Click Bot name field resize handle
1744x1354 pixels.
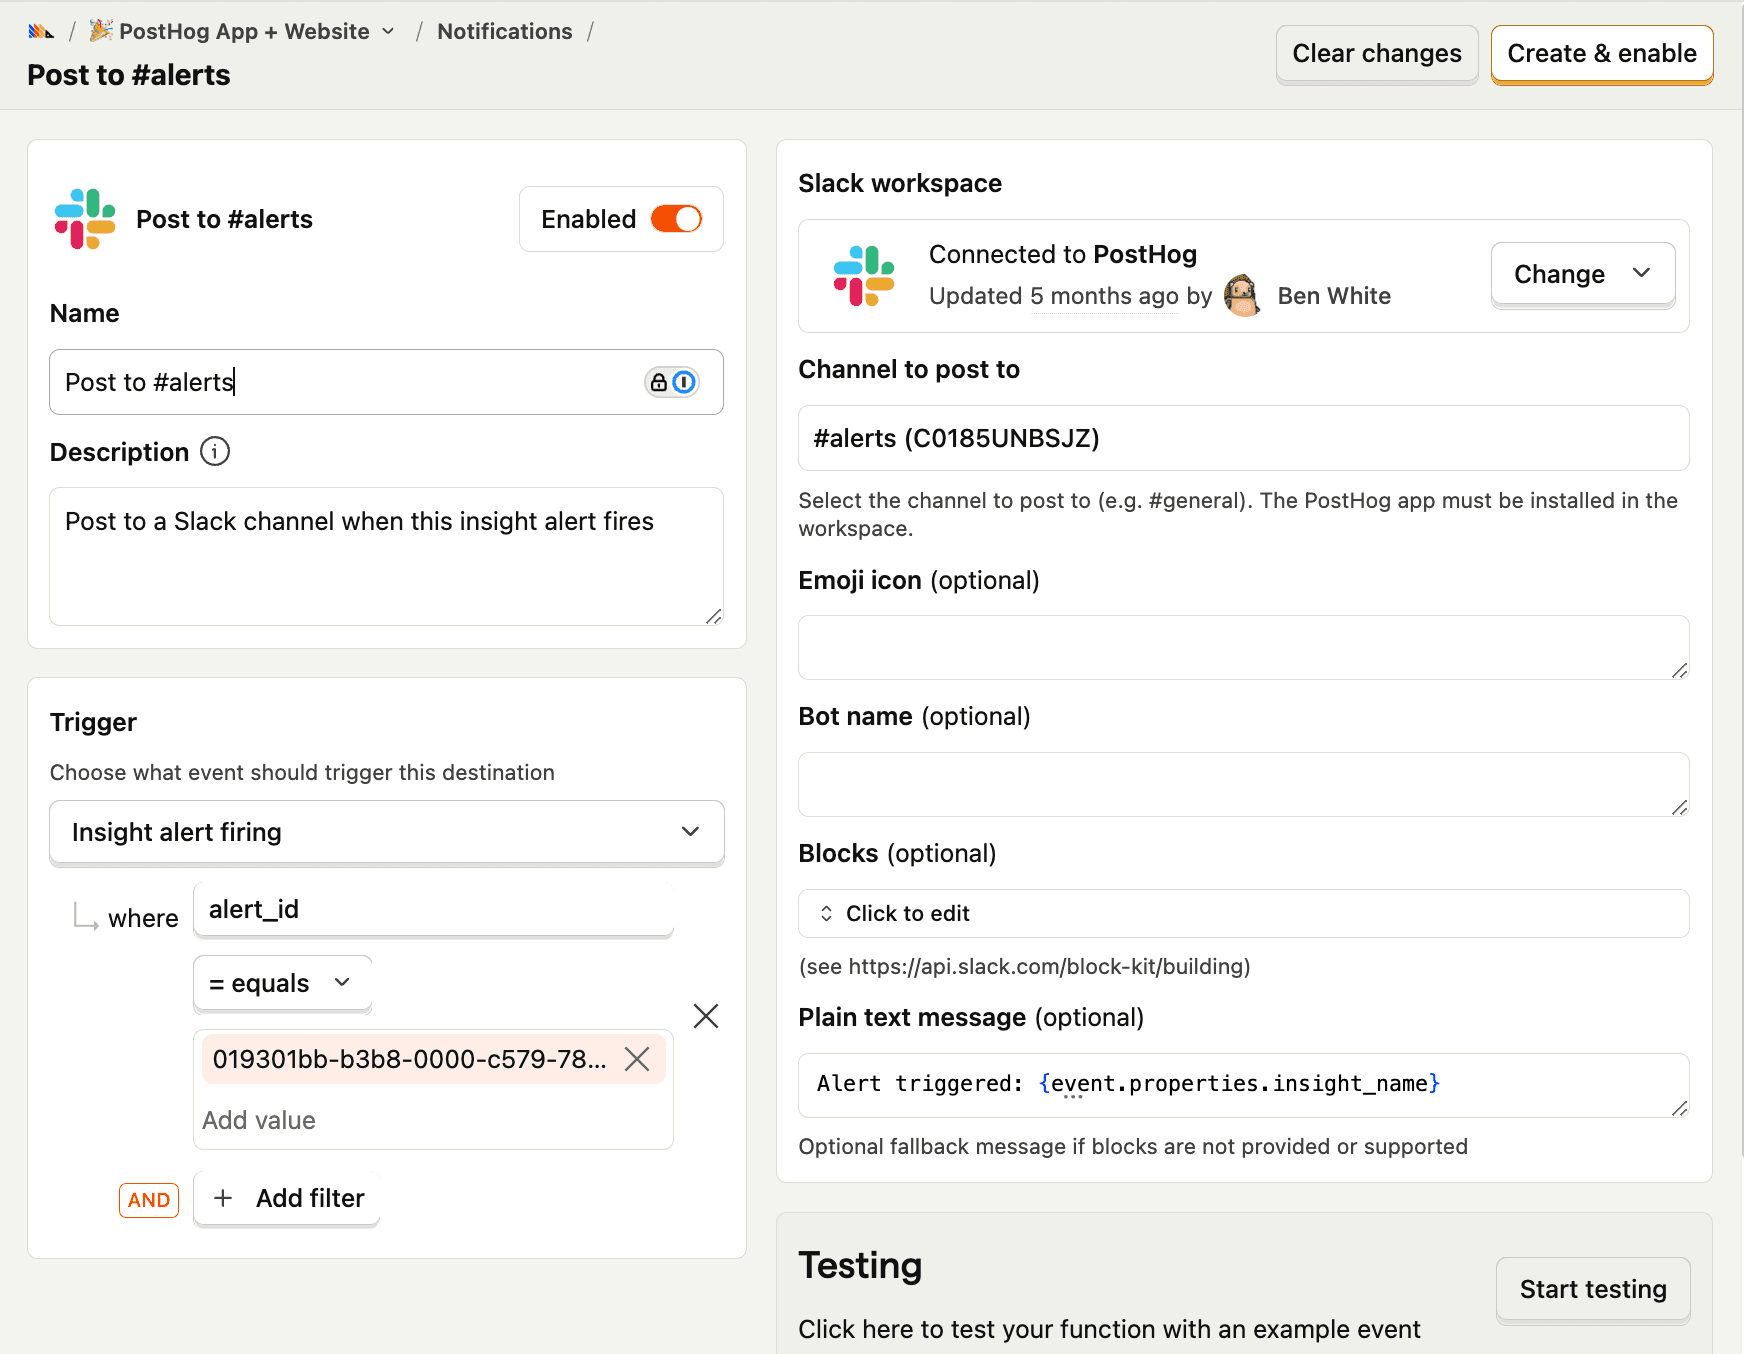pos(1680,807)
